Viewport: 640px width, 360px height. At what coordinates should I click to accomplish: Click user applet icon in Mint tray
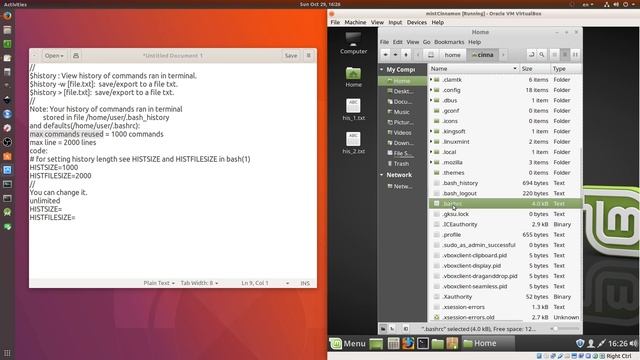[x=591, y=344]
